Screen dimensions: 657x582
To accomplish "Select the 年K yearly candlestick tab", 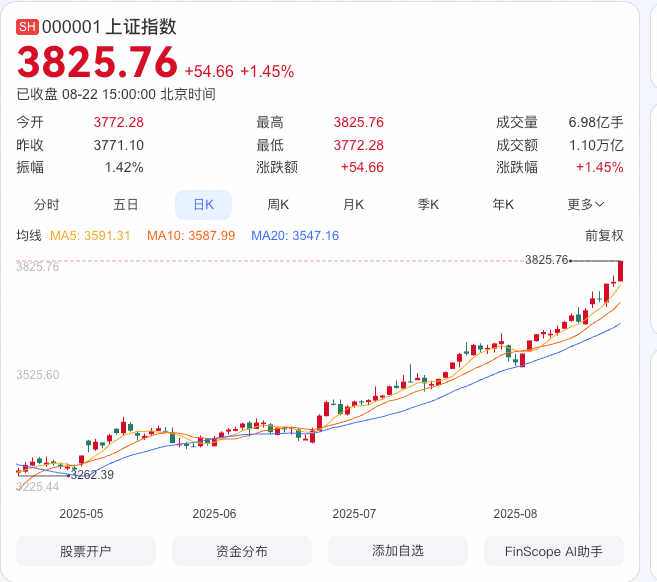I will coord(503,205).
